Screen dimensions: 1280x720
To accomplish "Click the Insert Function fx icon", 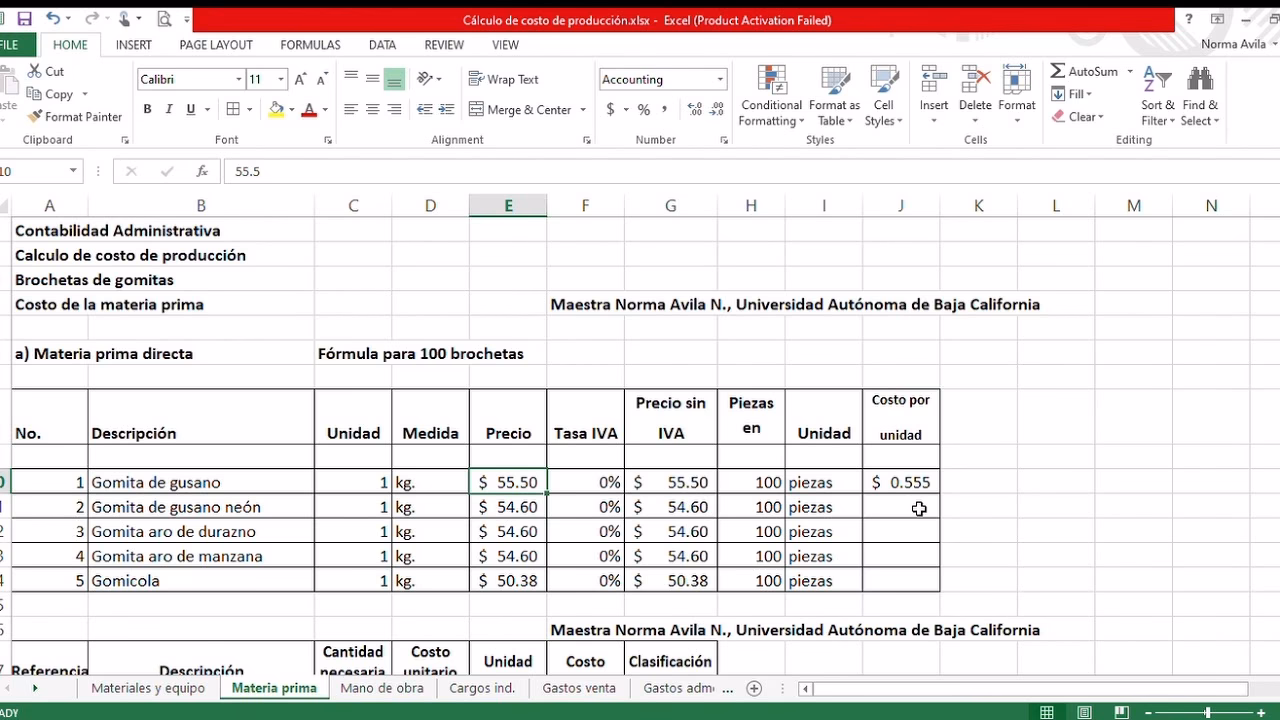I will click(x=202, y=172).
